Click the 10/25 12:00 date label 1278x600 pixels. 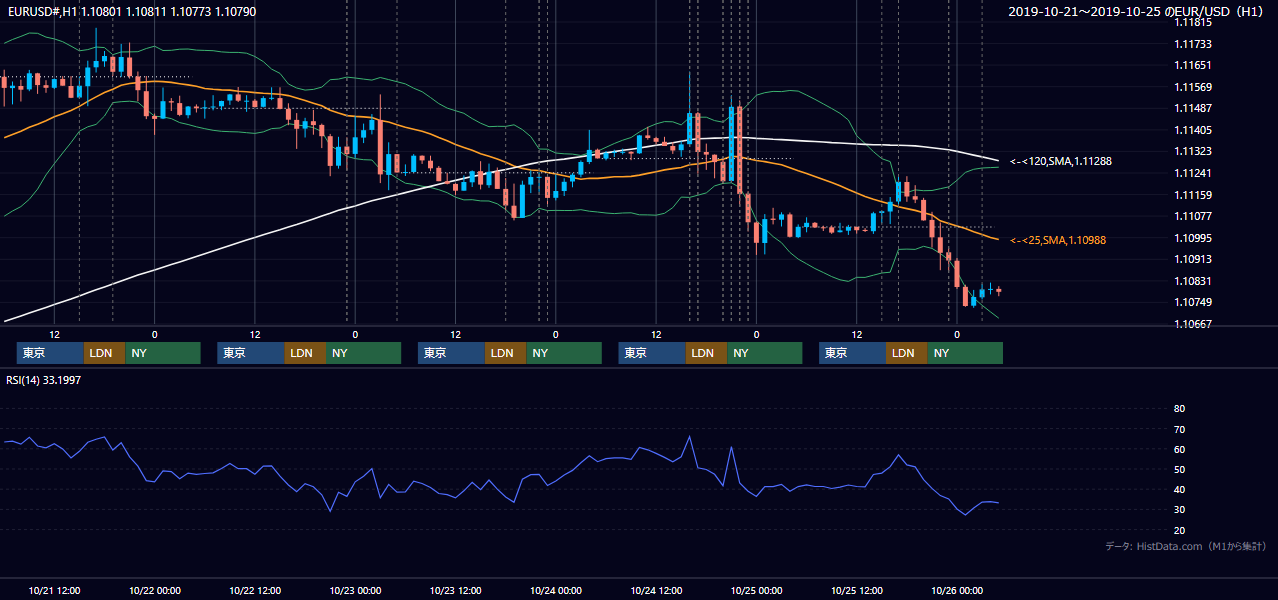(x=857, y=590)
